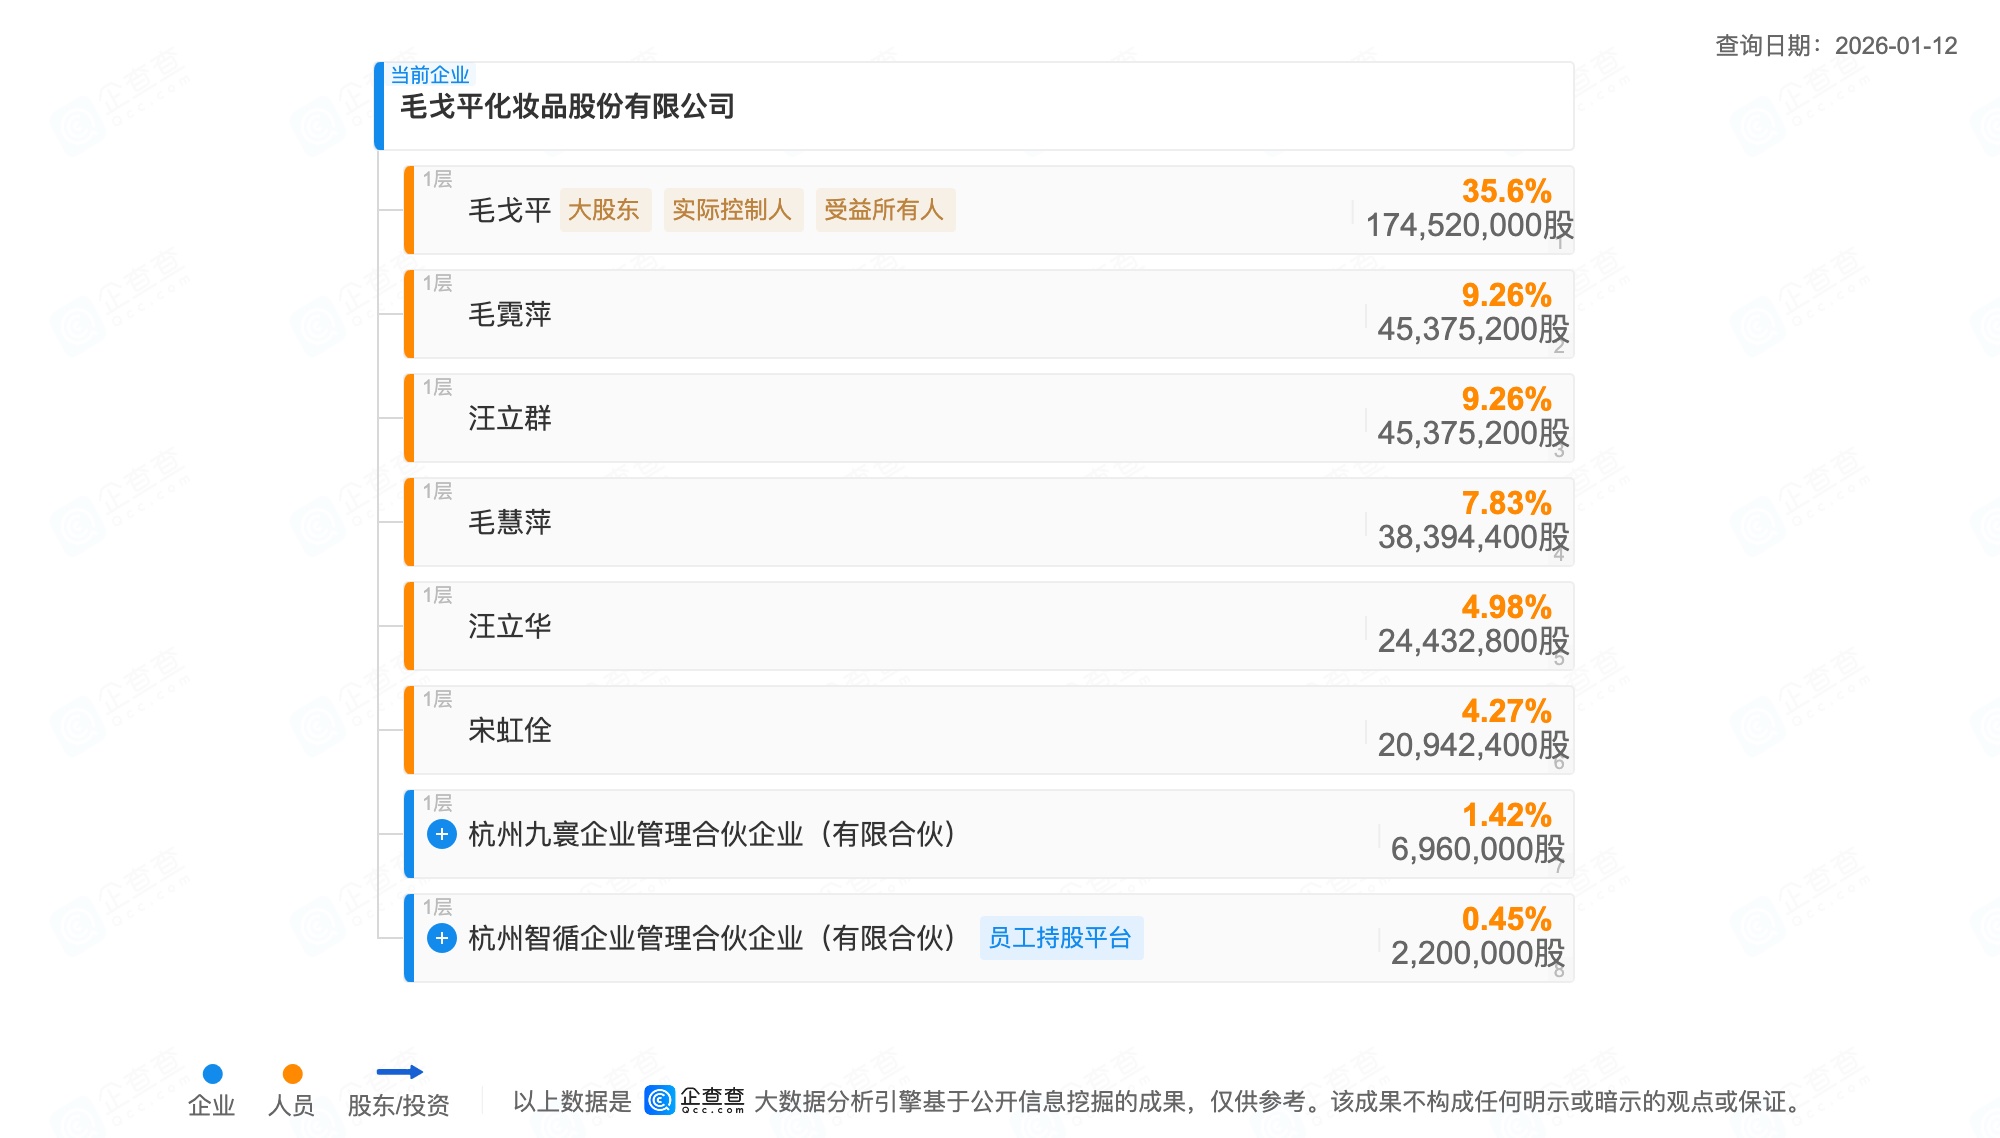Open shareholder 毛霓萍 entry
The height and width of the screenshot is (1138, 2000).
pyautogui.click(x=509, y=314)
